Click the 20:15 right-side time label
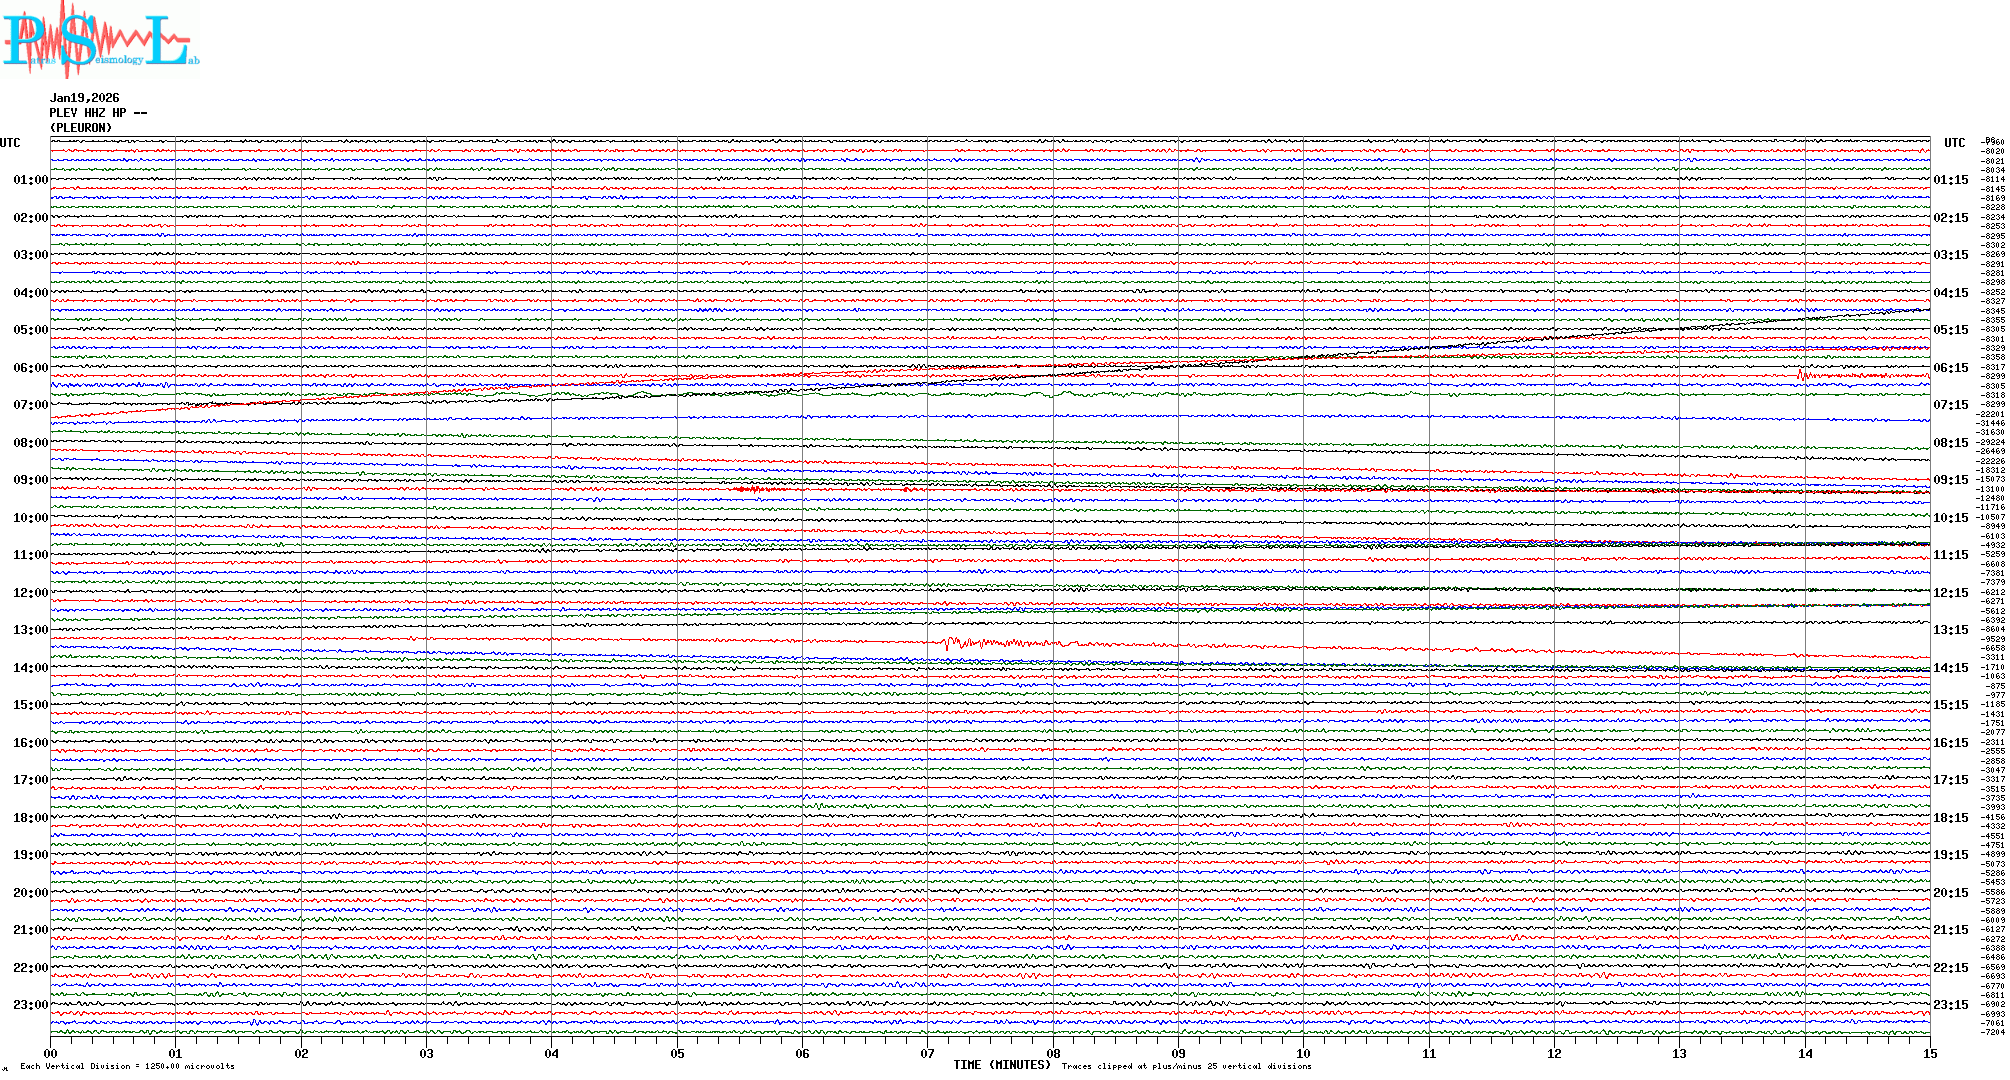Screen dimensions: 2010x1080 click(1950, 893)
